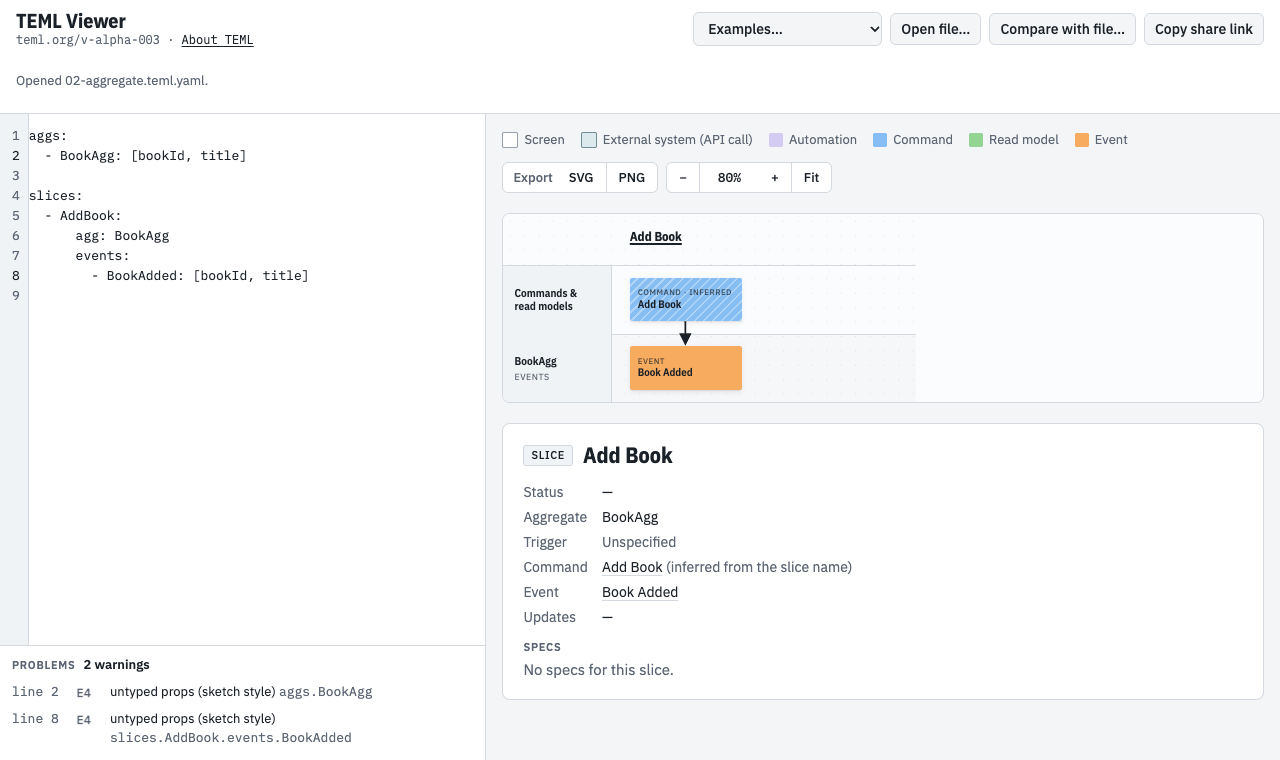Viewport: 1280px width, 760px height.
Task: Select the Book Added event node
Action: [686, 368]
